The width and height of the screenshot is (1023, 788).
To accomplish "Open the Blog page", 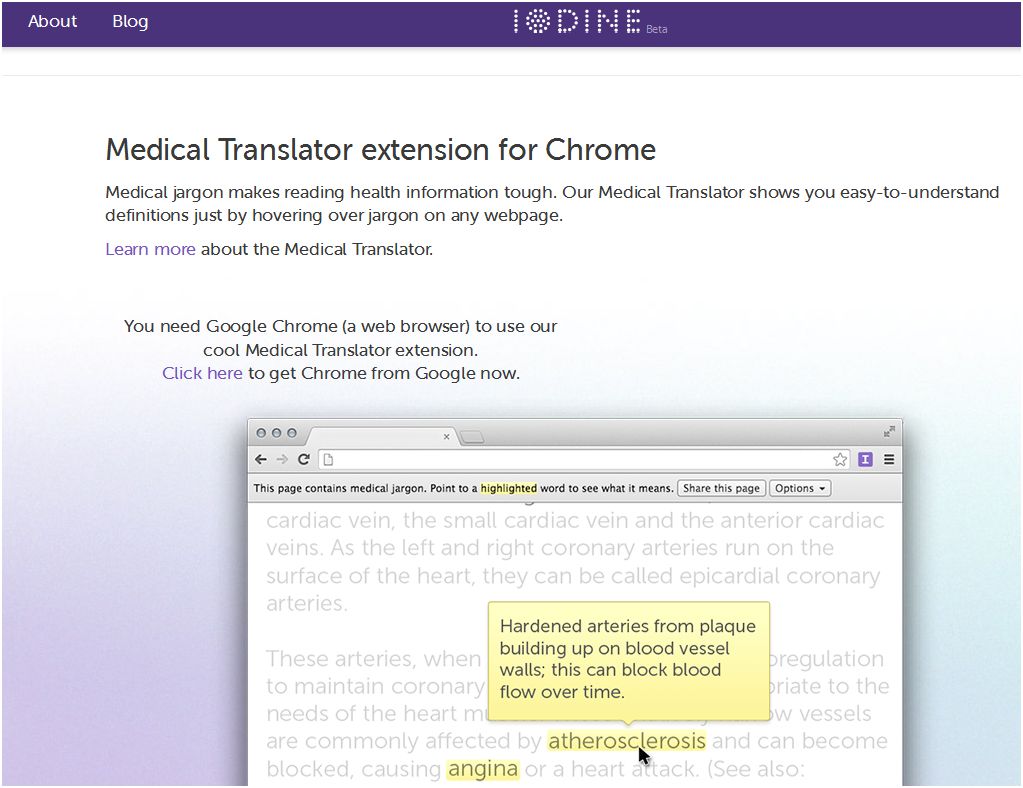I will click(130, 22).
